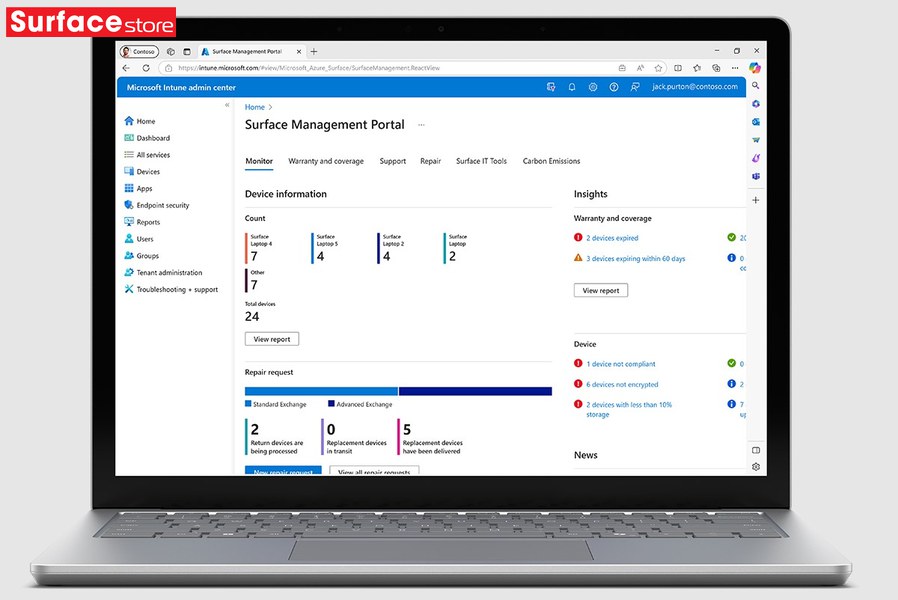This screenshot has height=600, width=898.
Task: Open the notifications bell in header
Action: click(x=572, y=87)
